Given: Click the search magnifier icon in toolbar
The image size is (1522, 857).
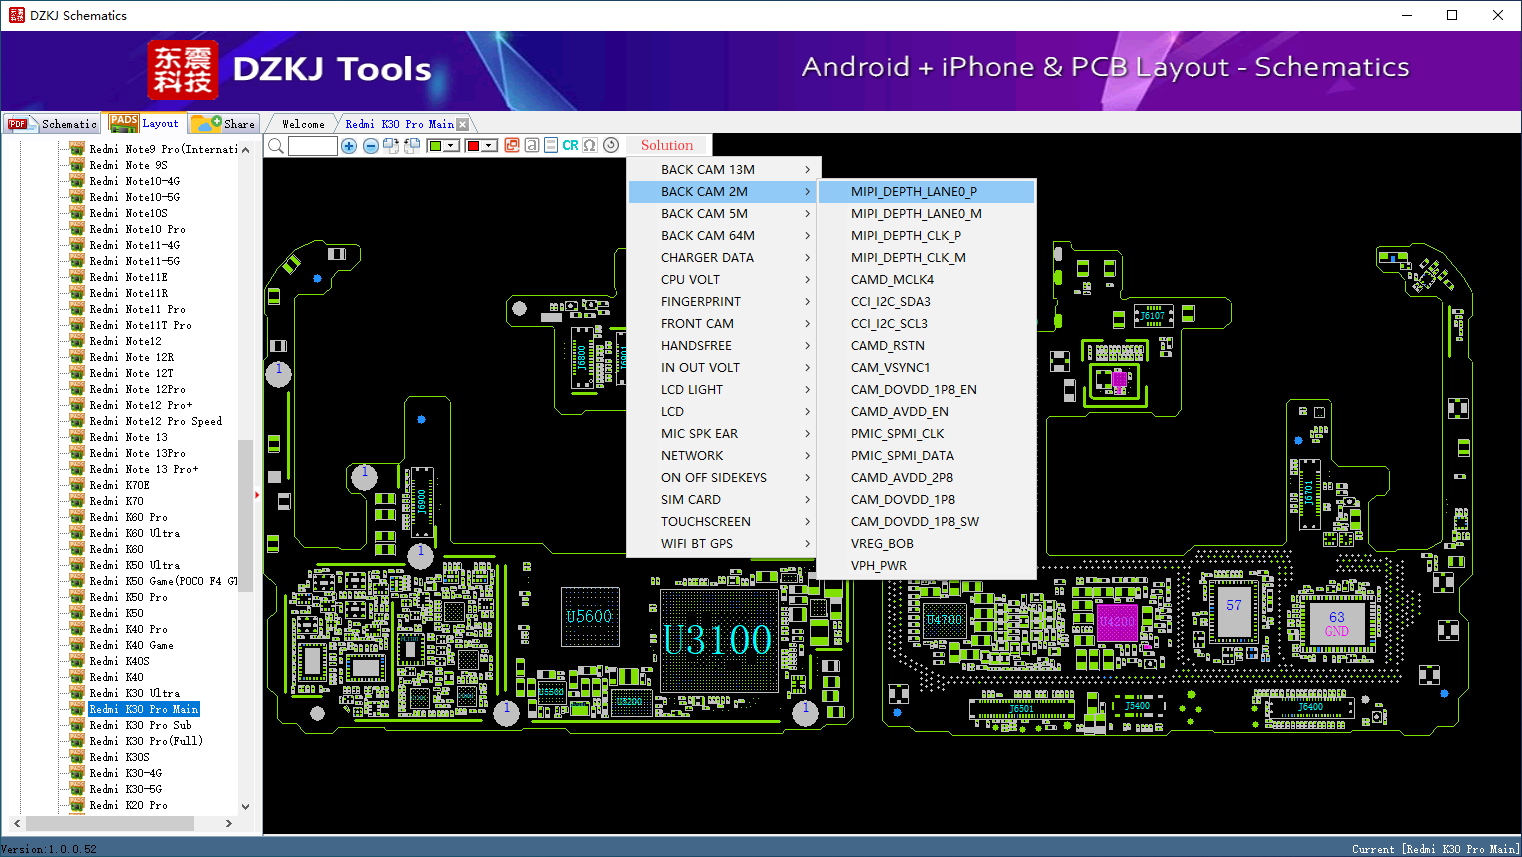Looking at the screenshot, I should coord(276,146).
